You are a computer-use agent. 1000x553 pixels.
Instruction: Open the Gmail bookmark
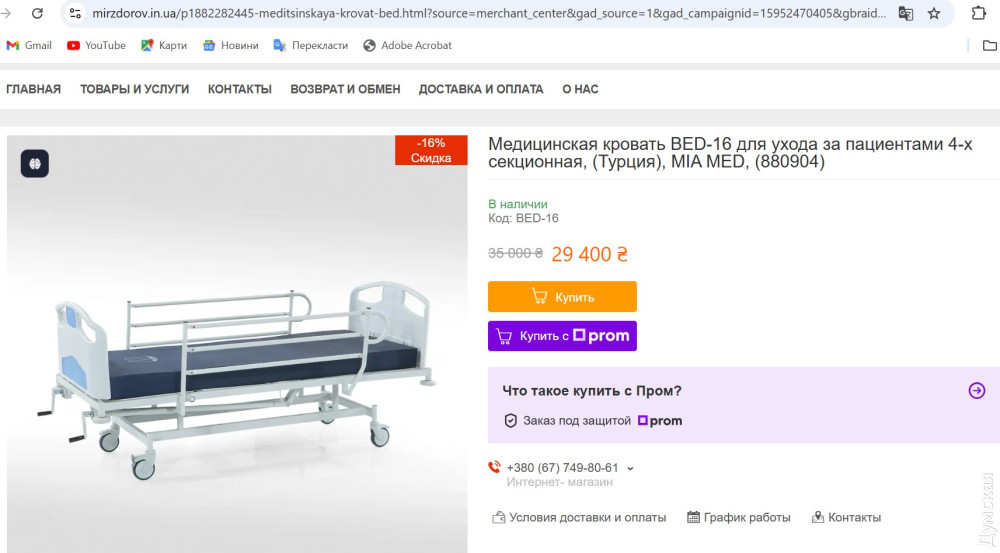pos(29,45)
